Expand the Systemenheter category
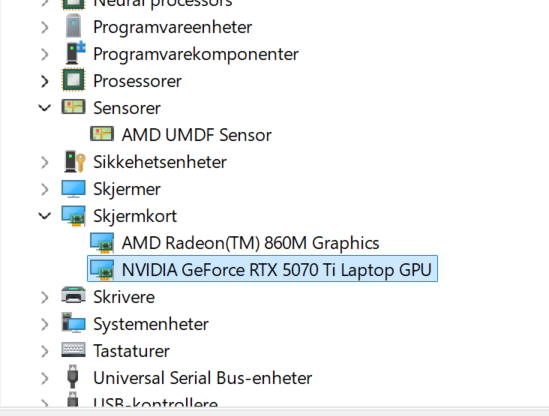 pyautogui.click(x=45, y=324)
